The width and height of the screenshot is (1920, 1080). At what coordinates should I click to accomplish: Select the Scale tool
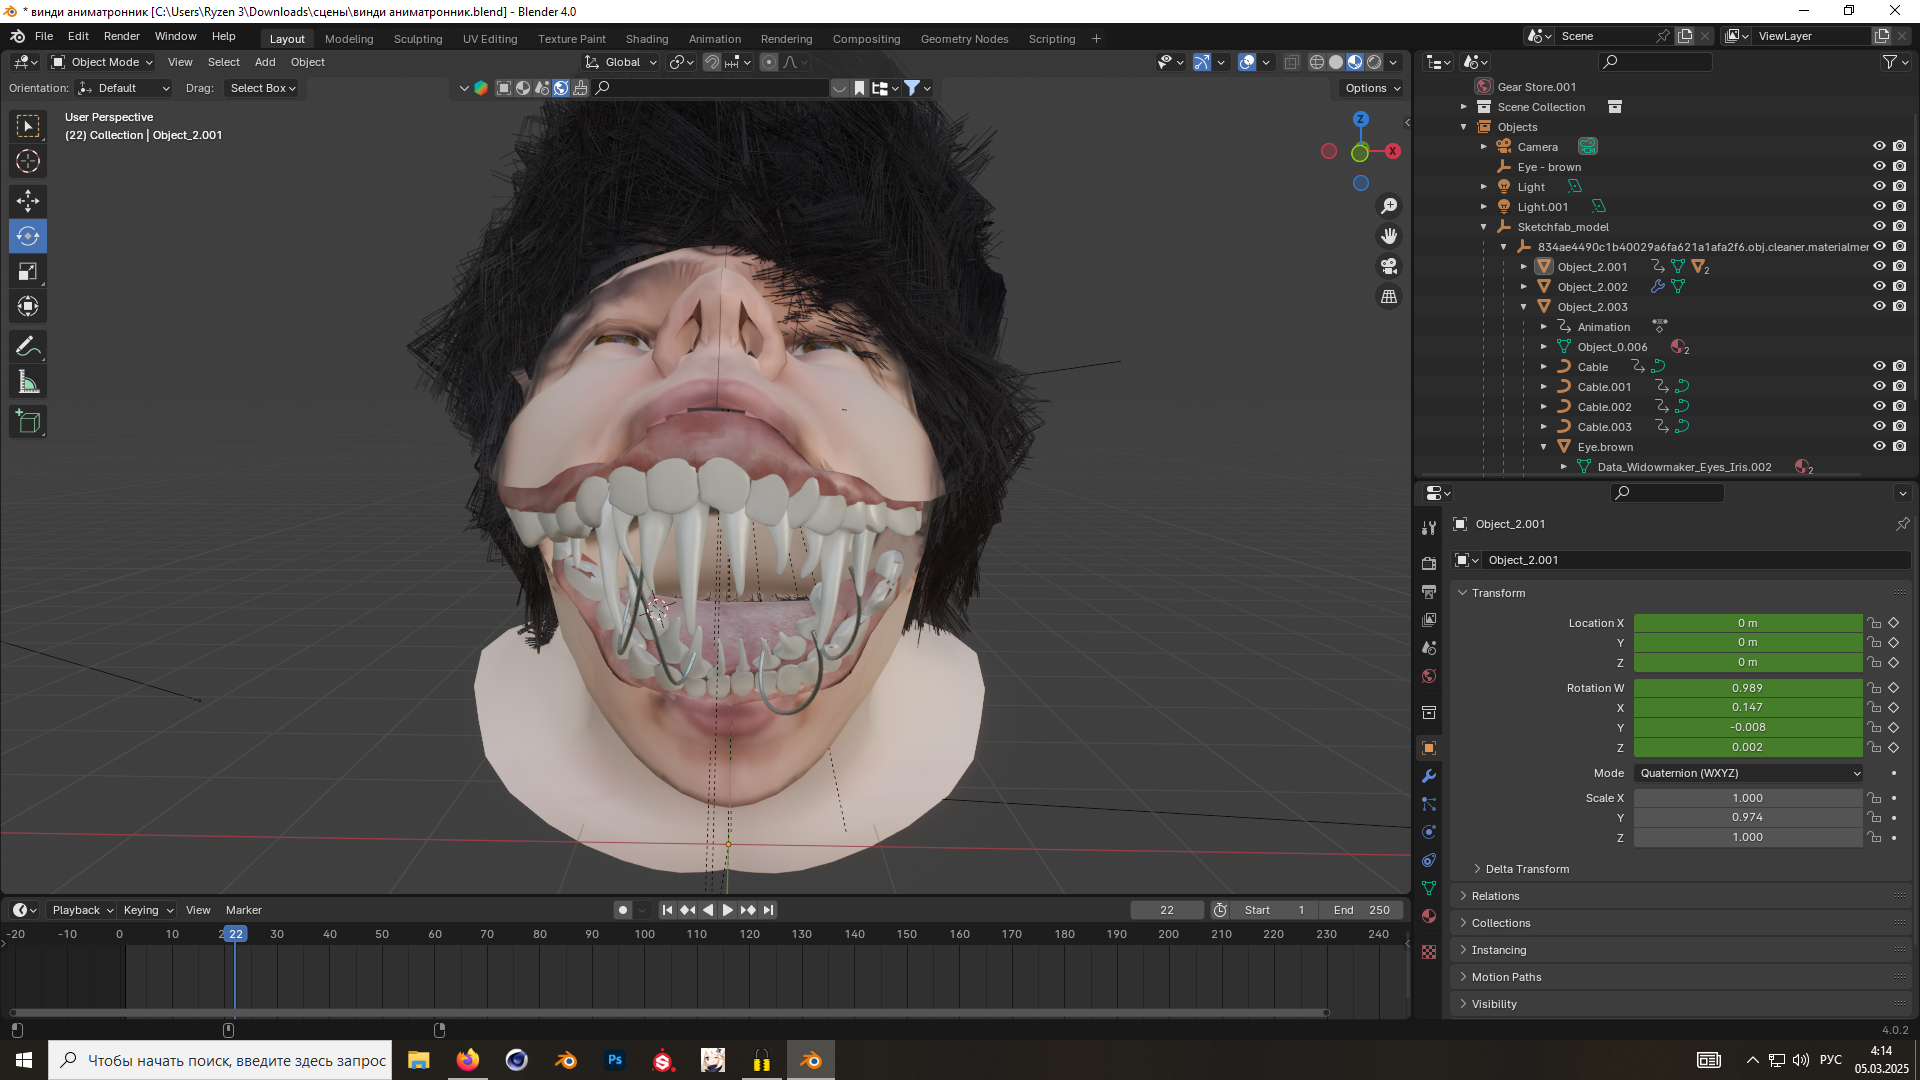(x=28, y=271)
